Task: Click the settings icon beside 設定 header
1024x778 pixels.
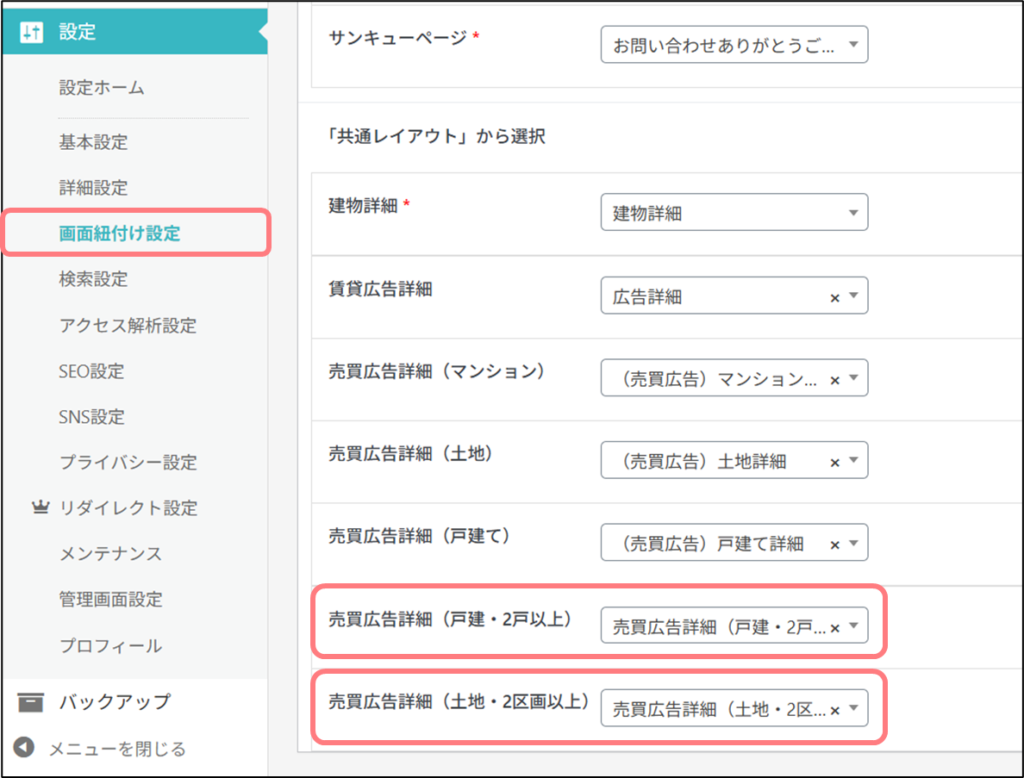Action: [32, 32]
